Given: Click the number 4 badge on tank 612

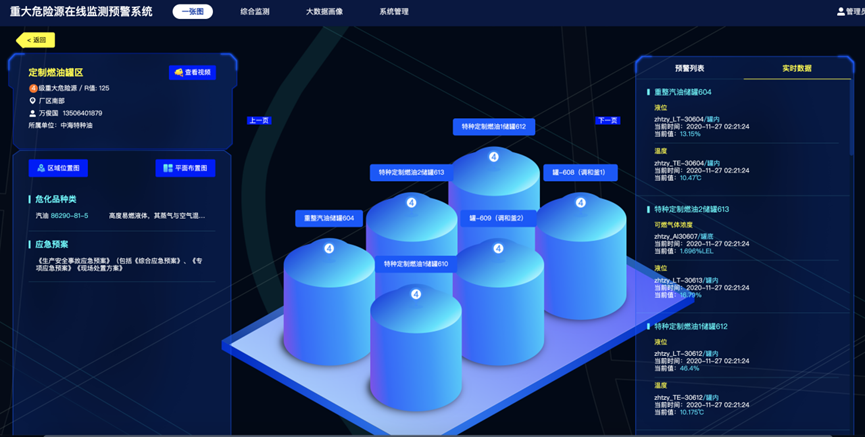Looking at the screenshot, I should click(x=493, y=157).
